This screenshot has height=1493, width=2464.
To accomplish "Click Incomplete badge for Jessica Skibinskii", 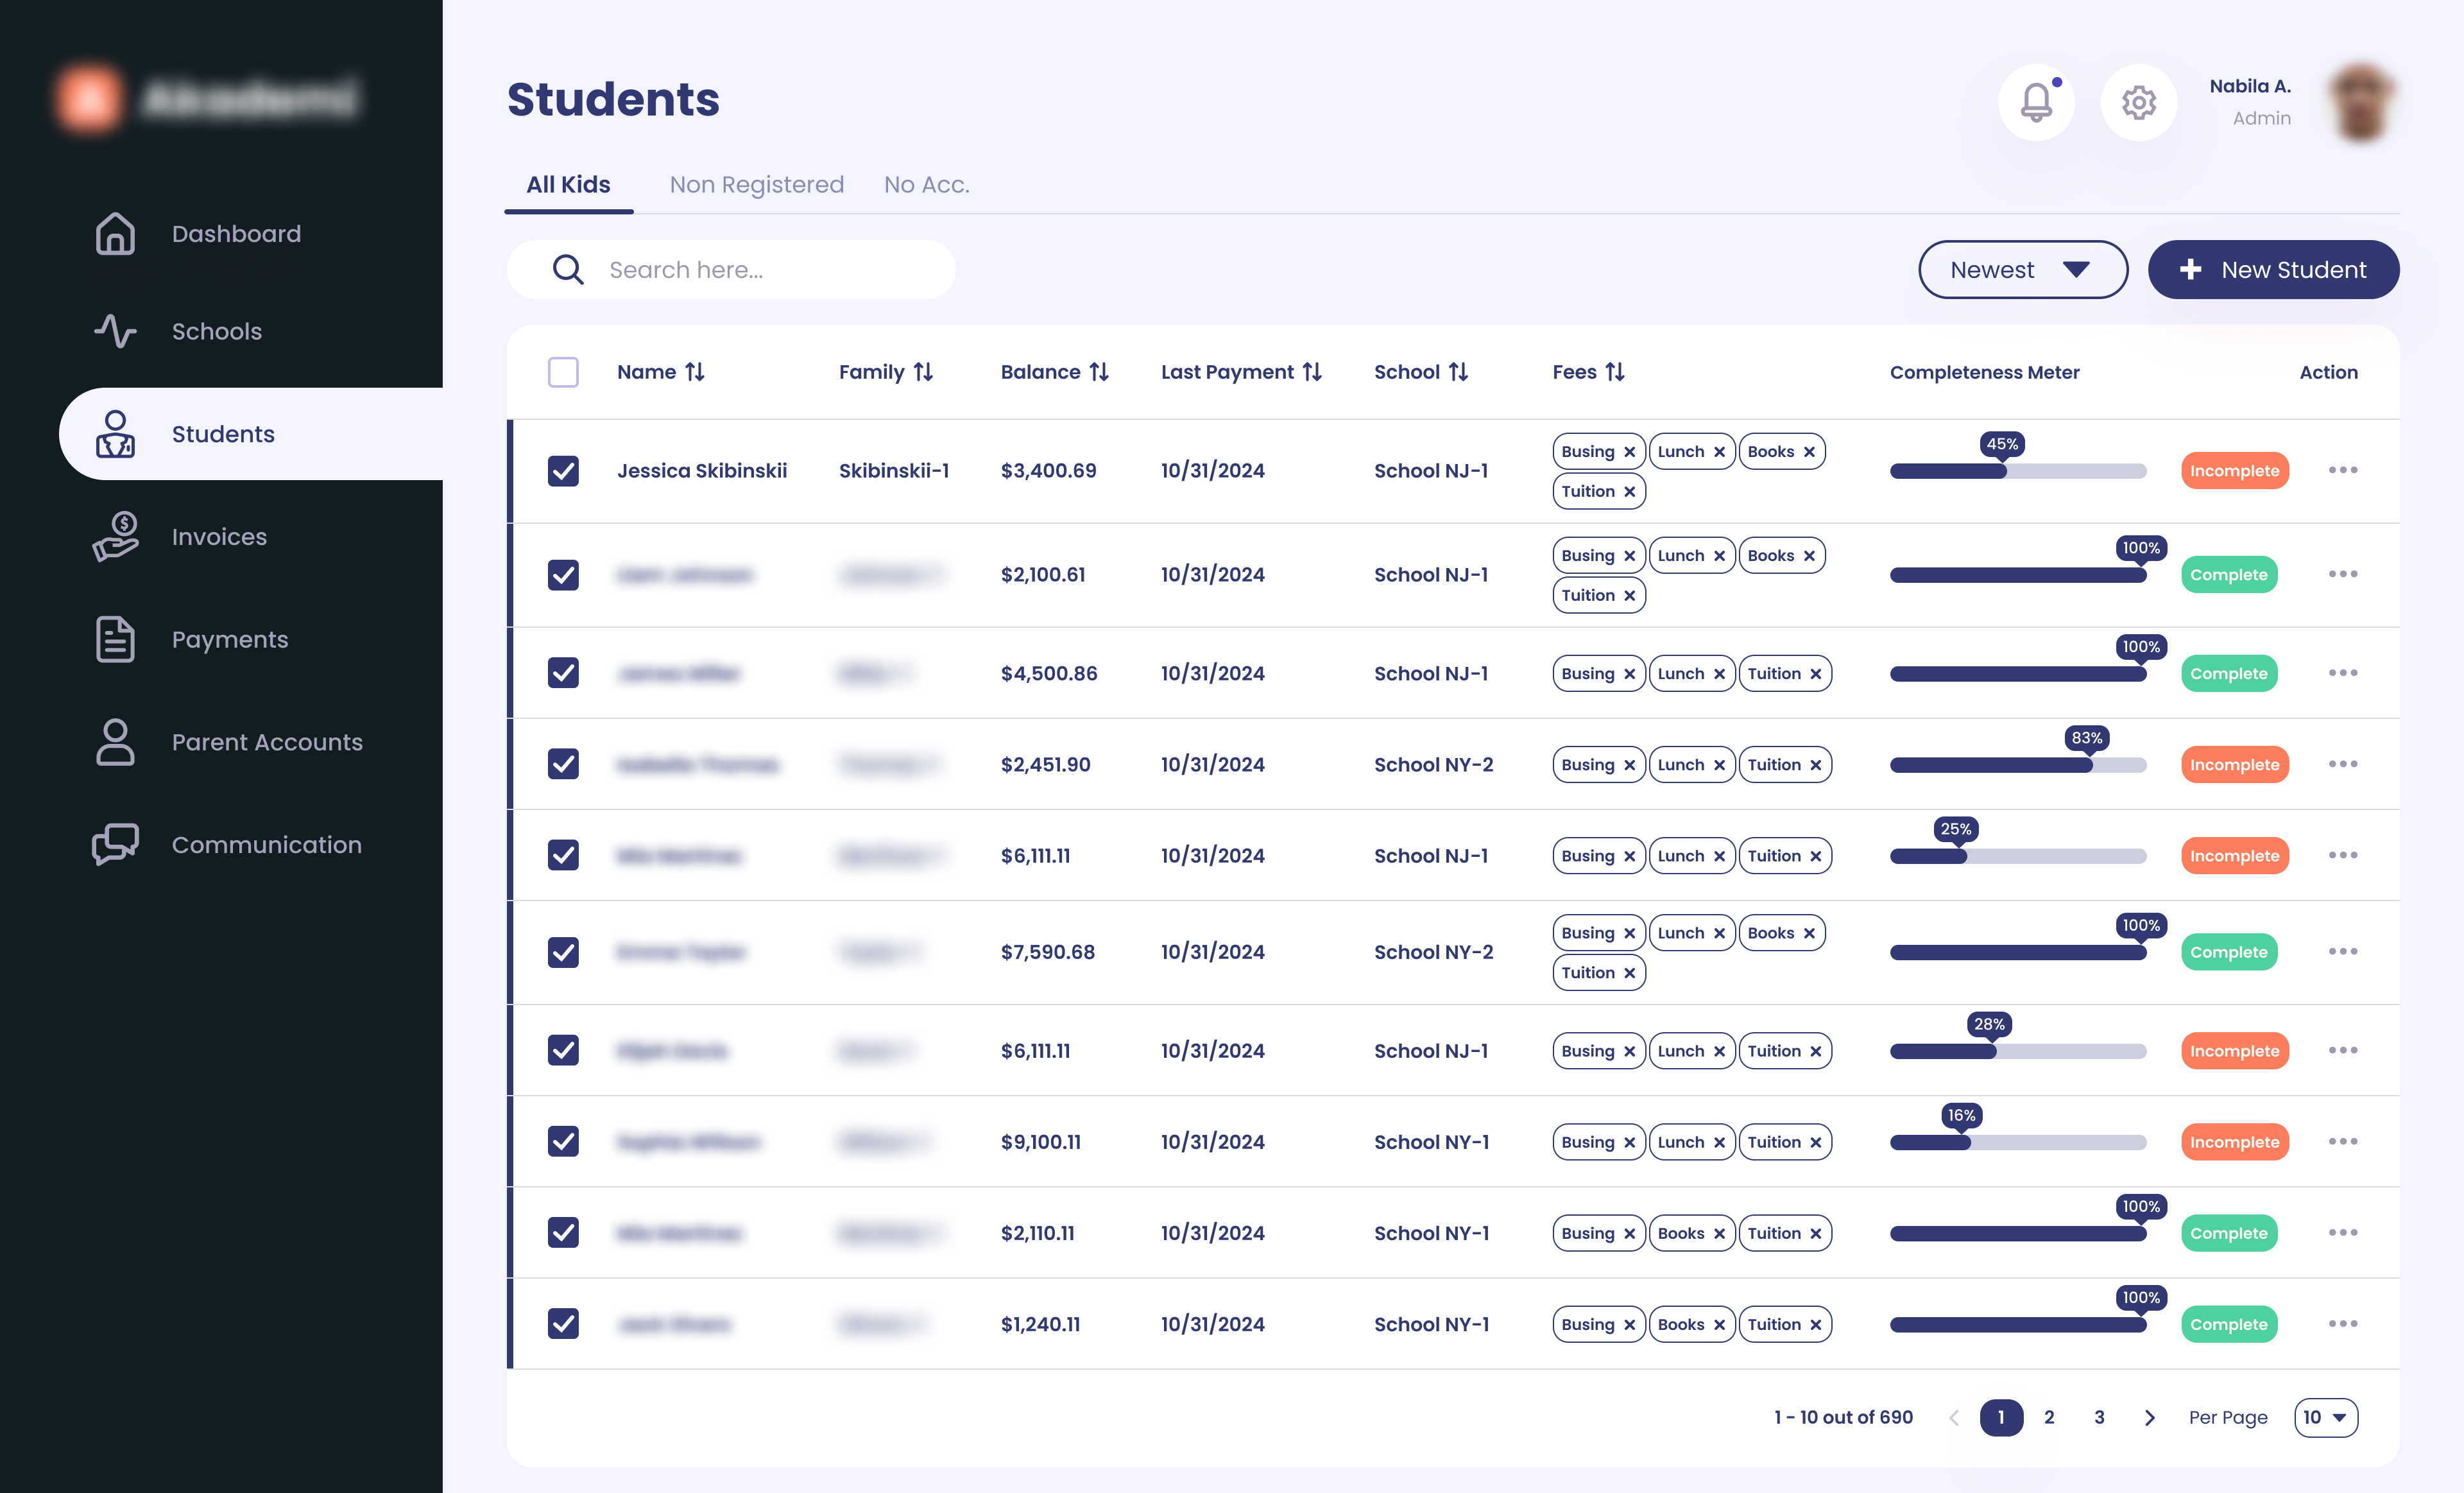I will (2234, 471).
